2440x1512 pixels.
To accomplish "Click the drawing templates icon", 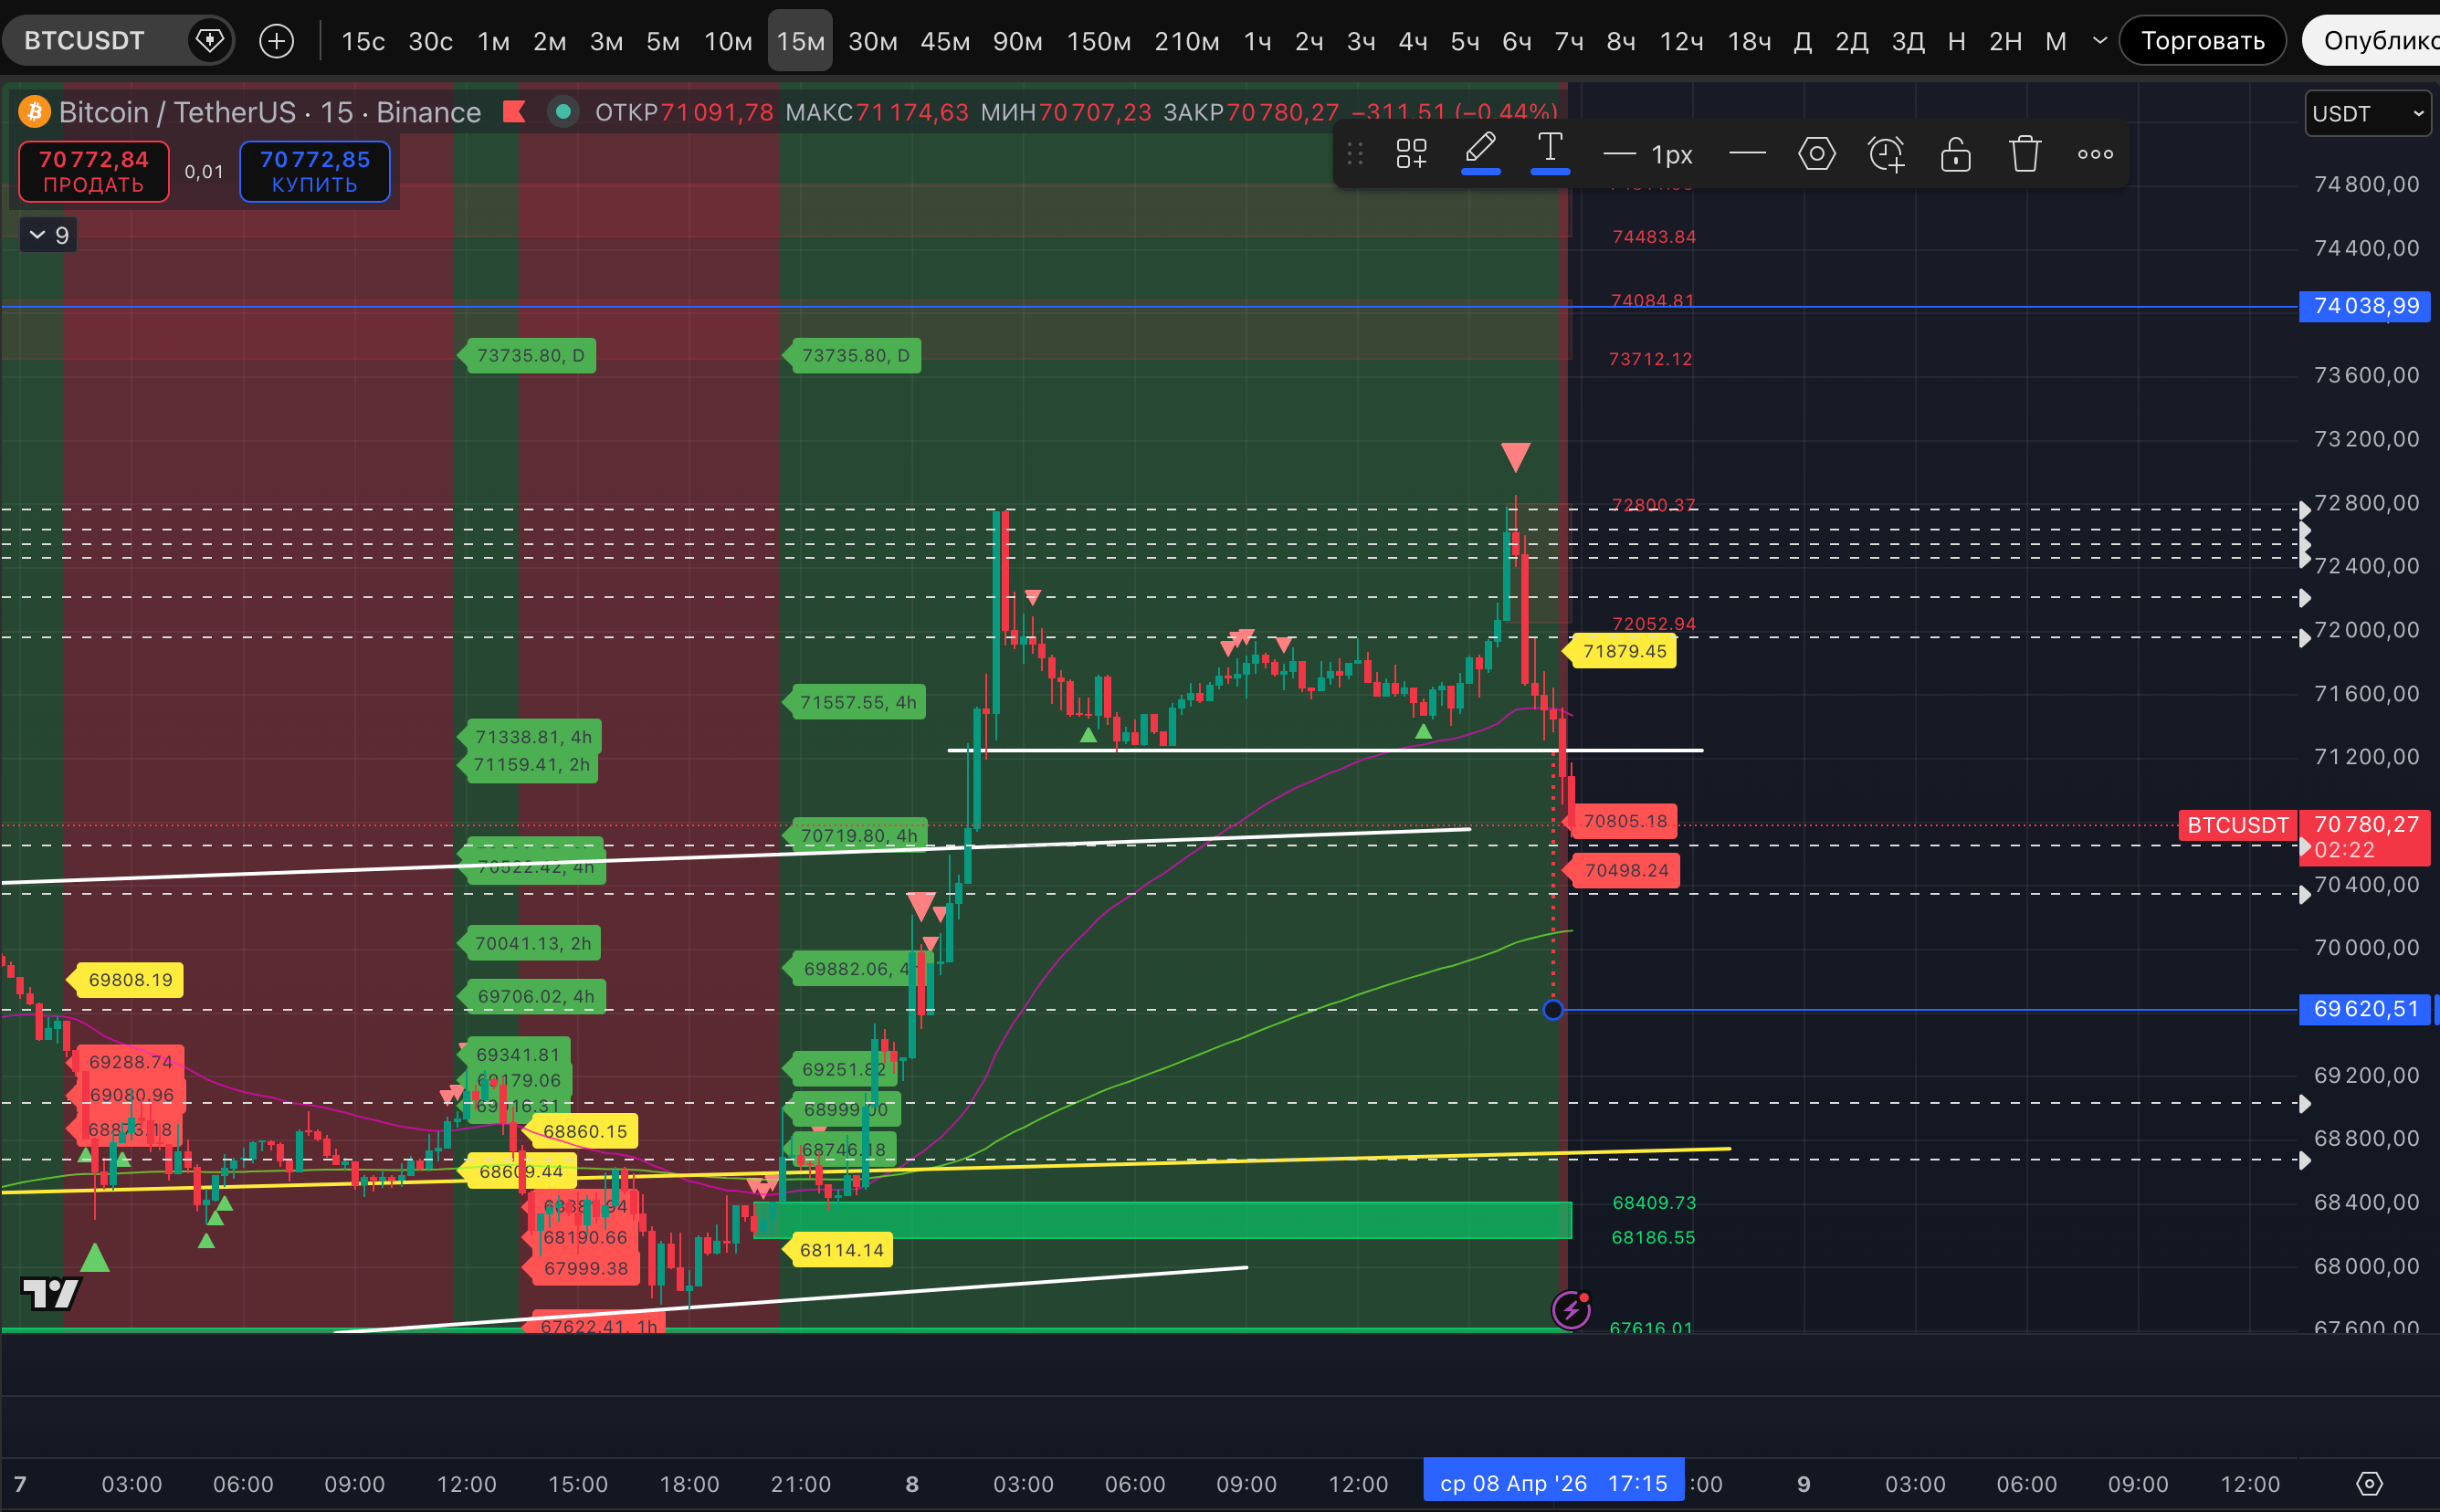I will click(x=1411, y=154).
